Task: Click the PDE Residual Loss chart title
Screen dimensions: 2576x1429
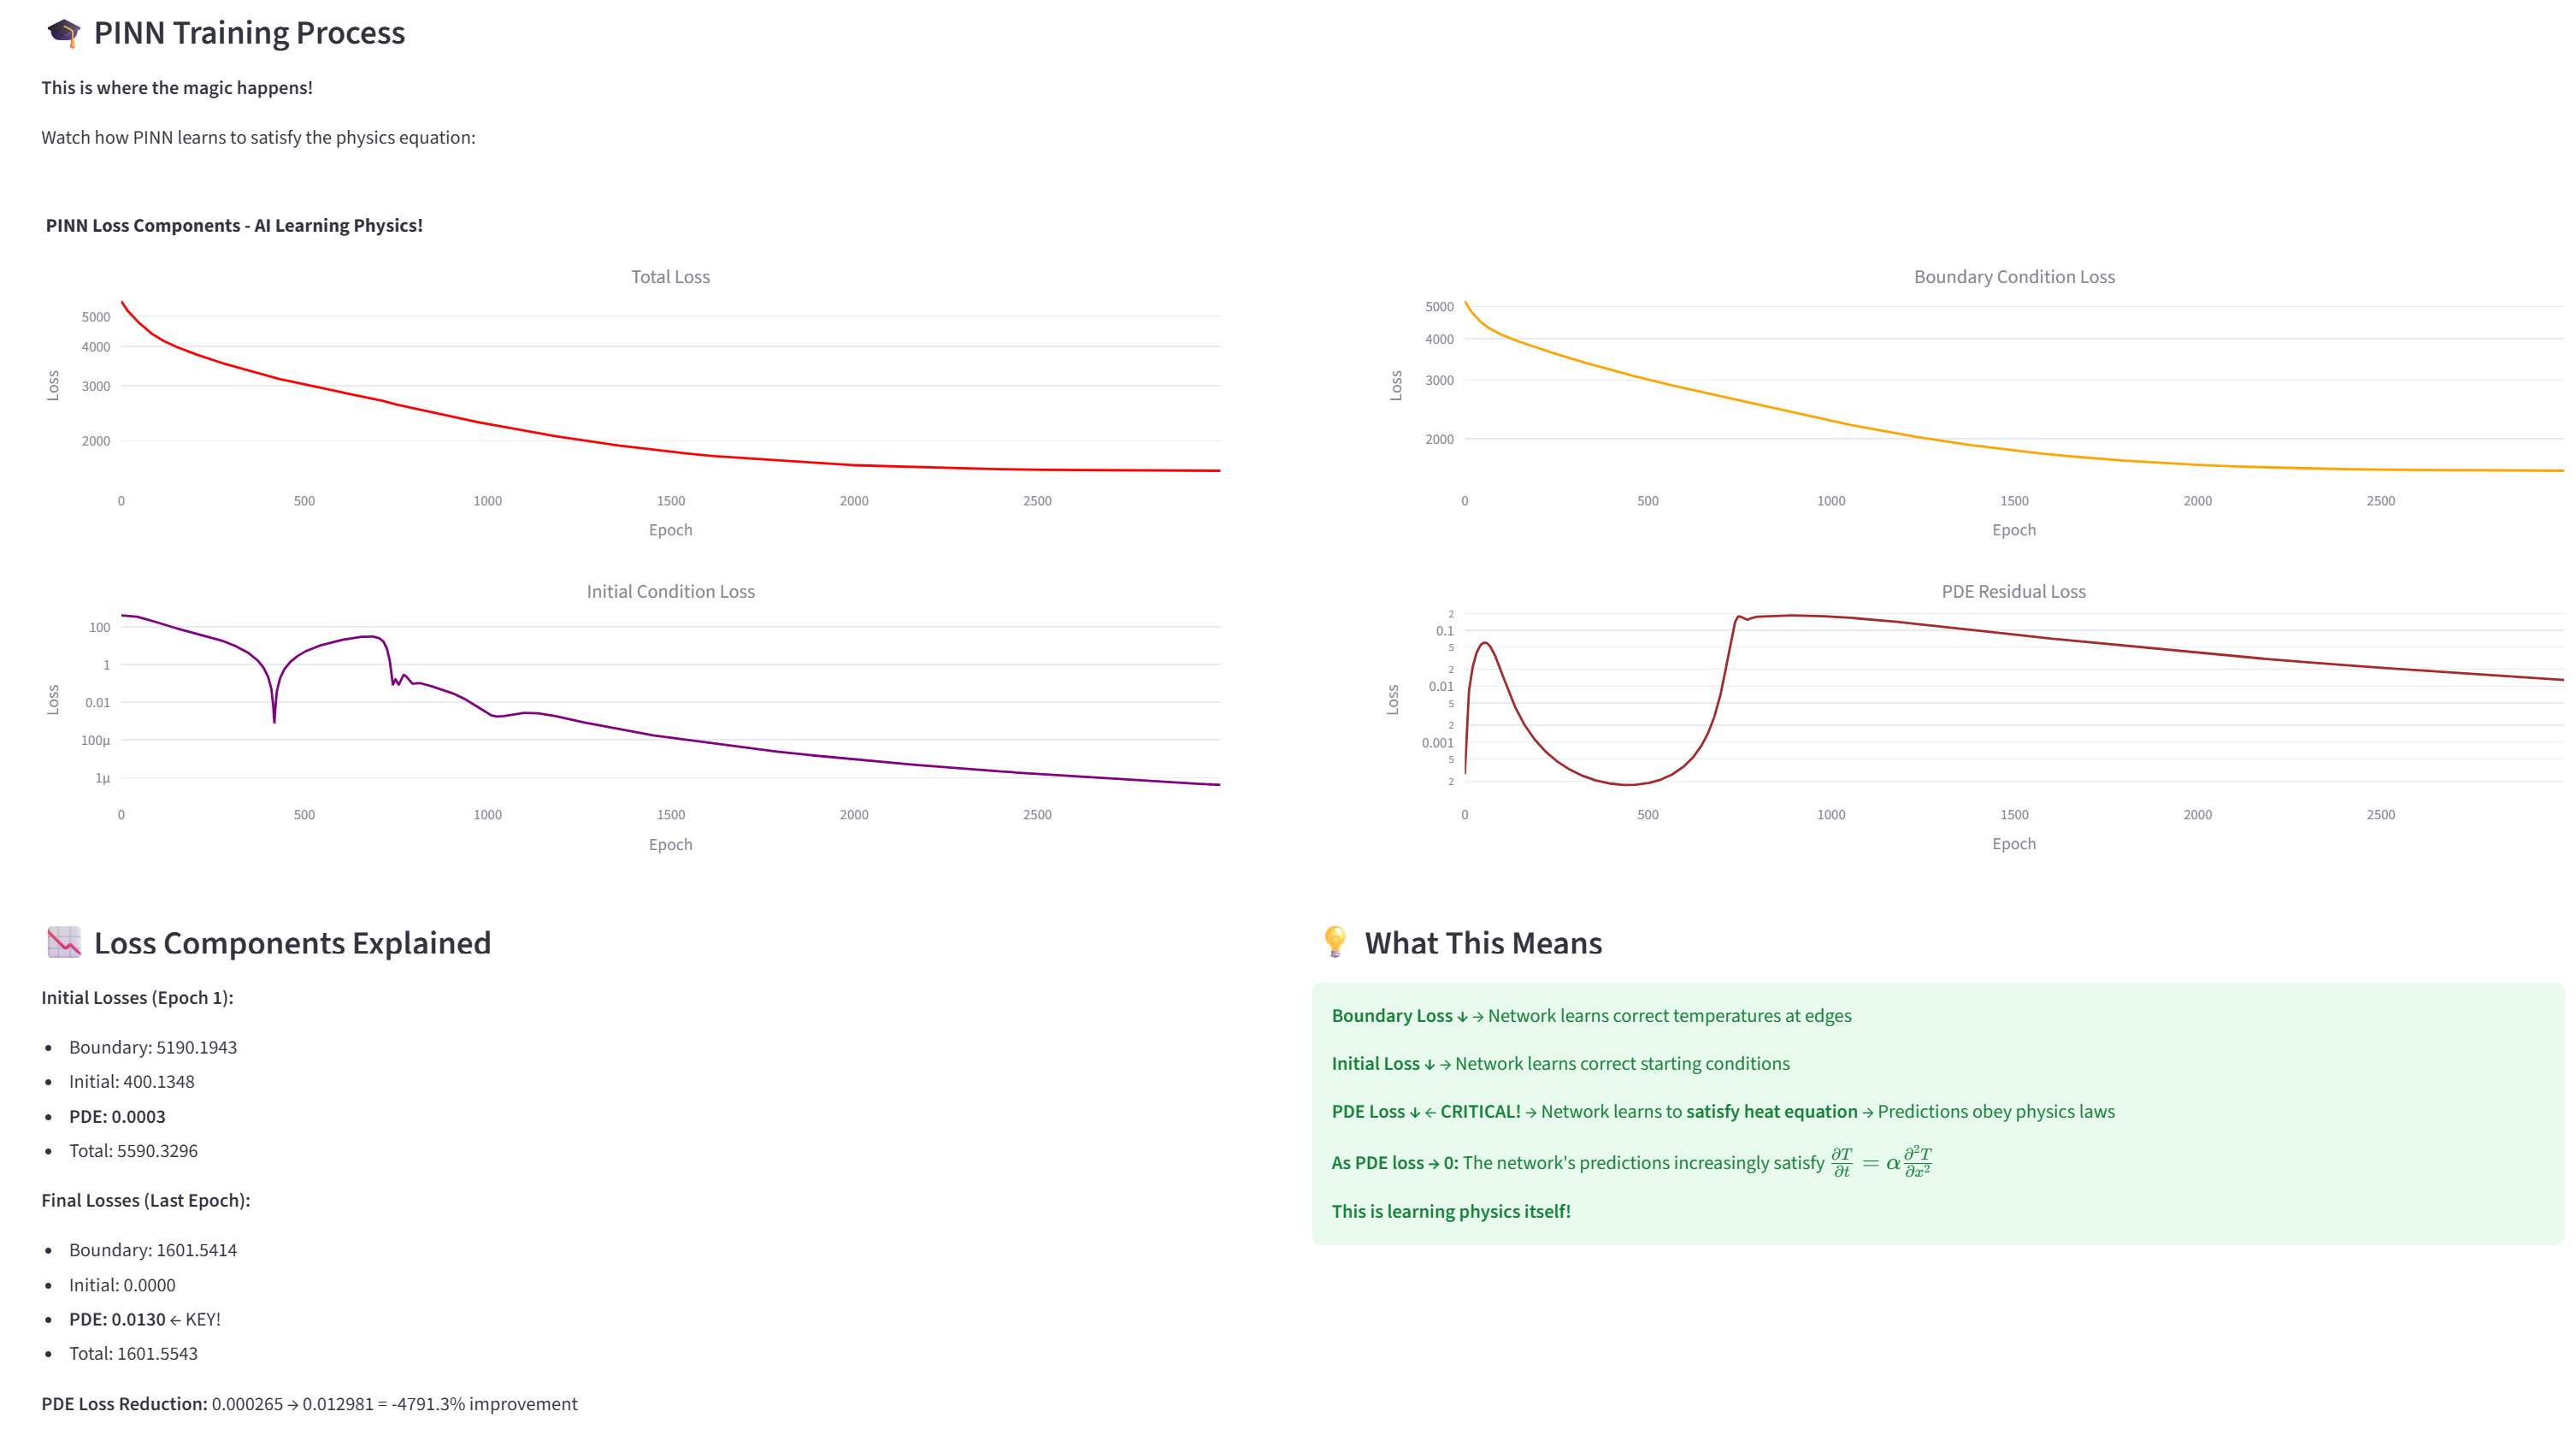Action: tap(2013, 592)
